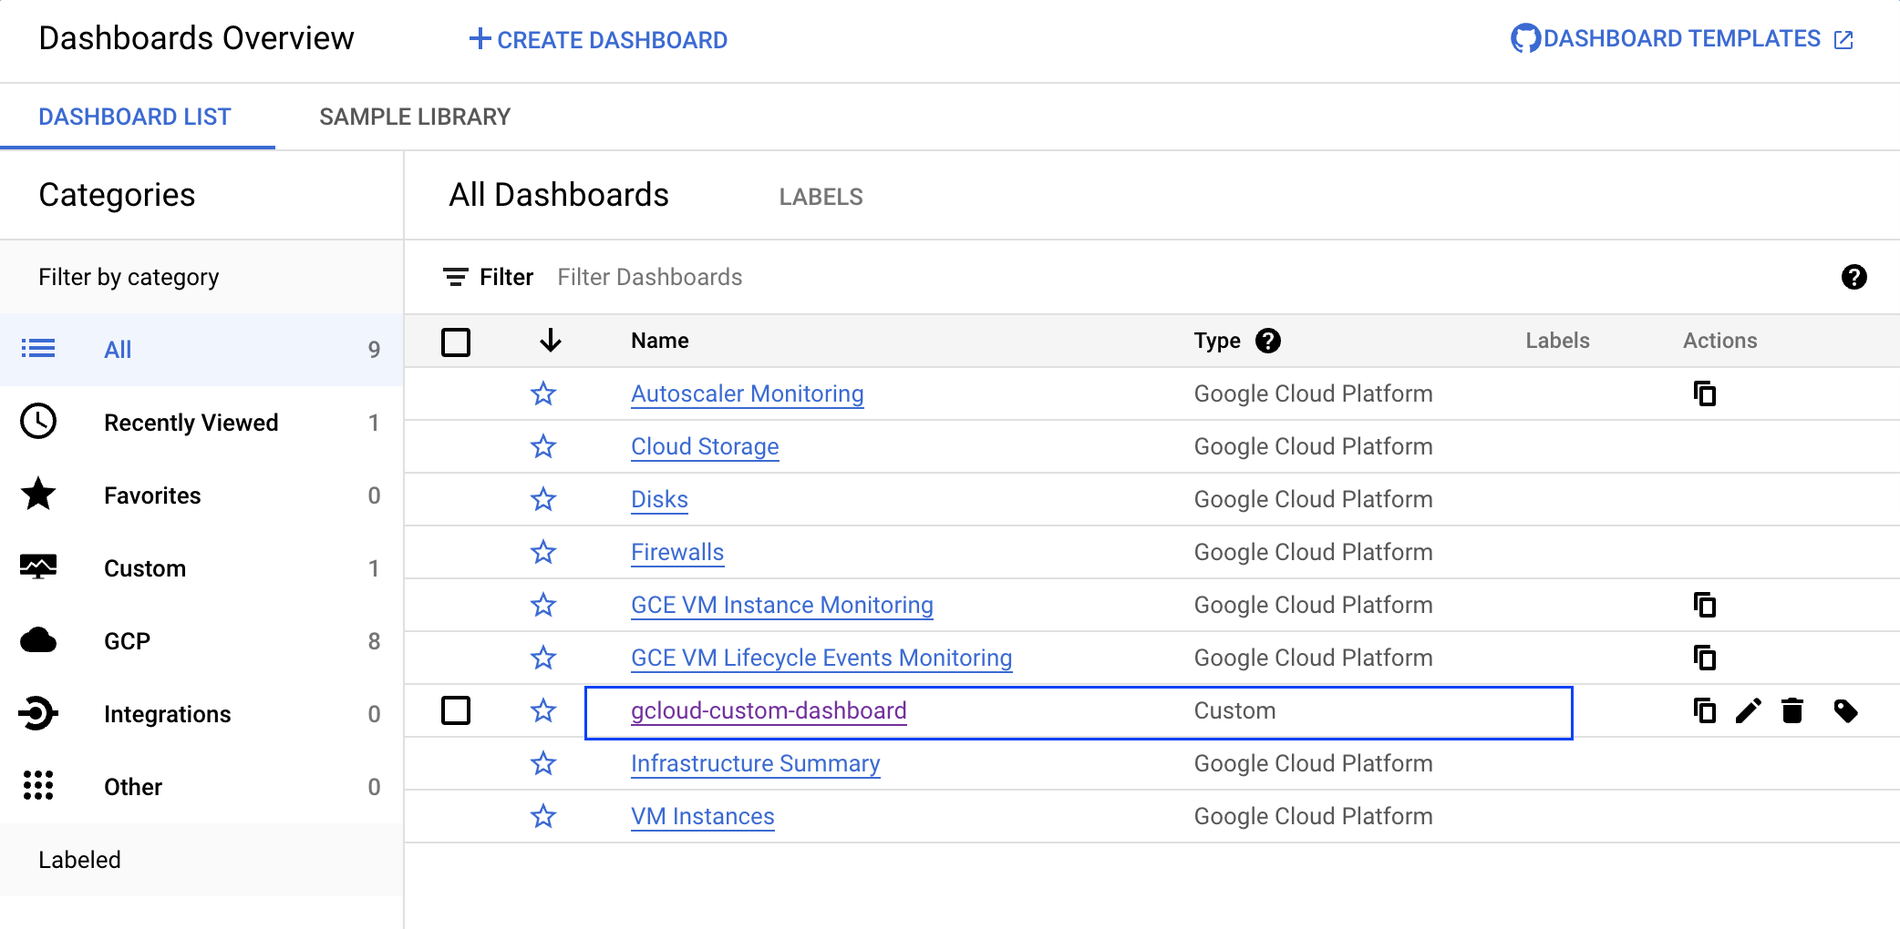Sort by the down arrow in table header
The width and height of the screenshot is (1900, 929).
tap(550, 341)
